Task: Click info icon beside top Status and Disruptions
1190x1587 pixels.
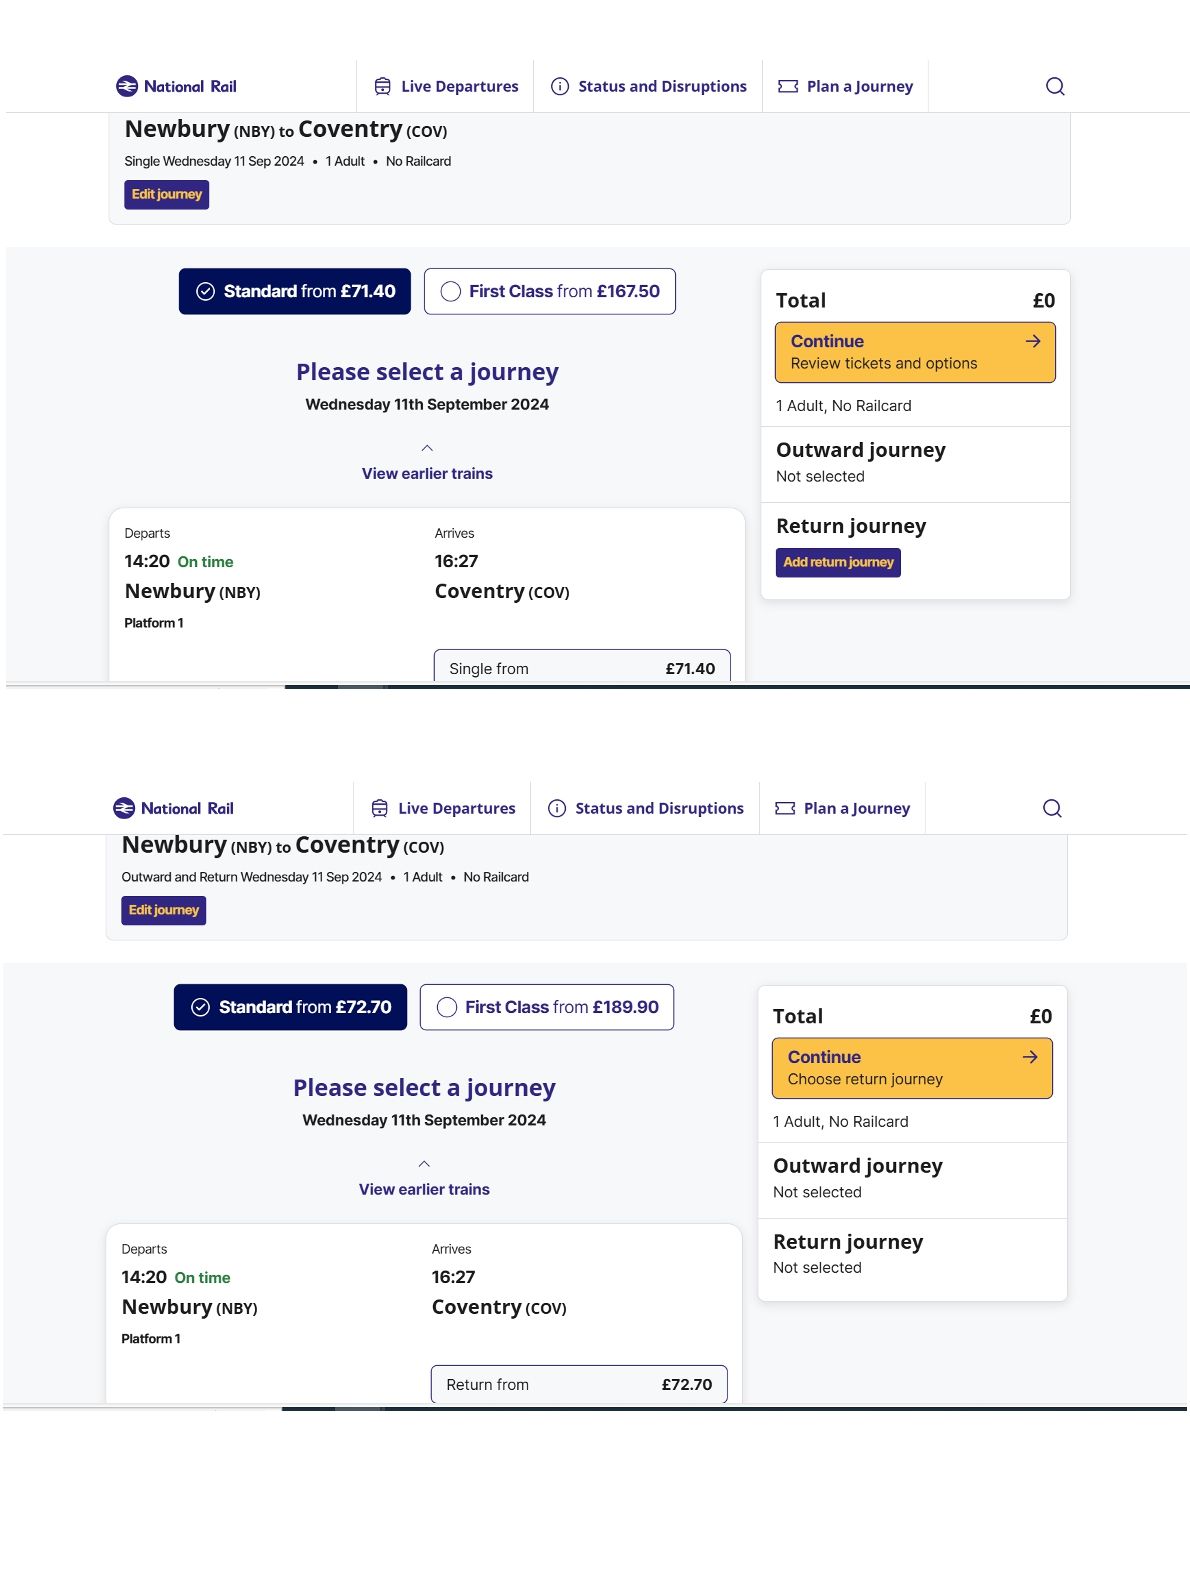Action: [560, 86]
